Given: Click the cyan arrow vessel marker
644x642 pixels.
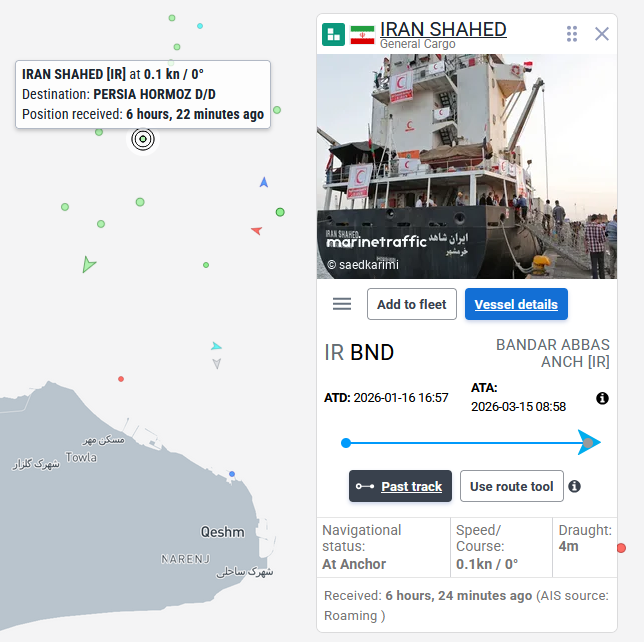Looking at the screenshot, I should (216, 346).
